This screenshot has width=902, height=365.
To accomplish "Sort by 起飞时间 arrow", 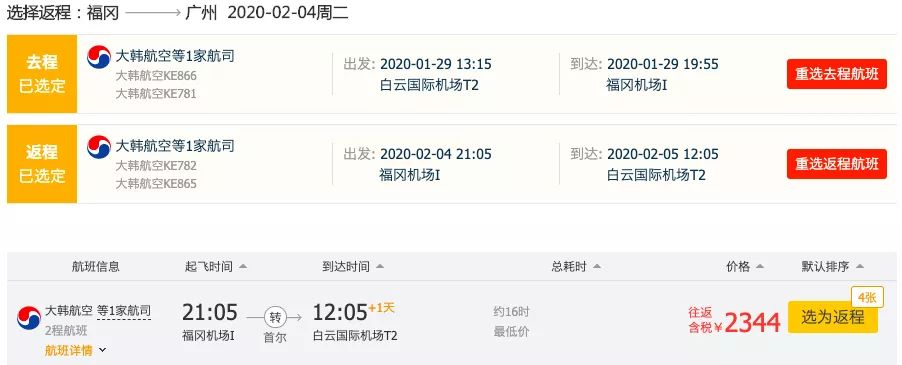I will 243,267.
